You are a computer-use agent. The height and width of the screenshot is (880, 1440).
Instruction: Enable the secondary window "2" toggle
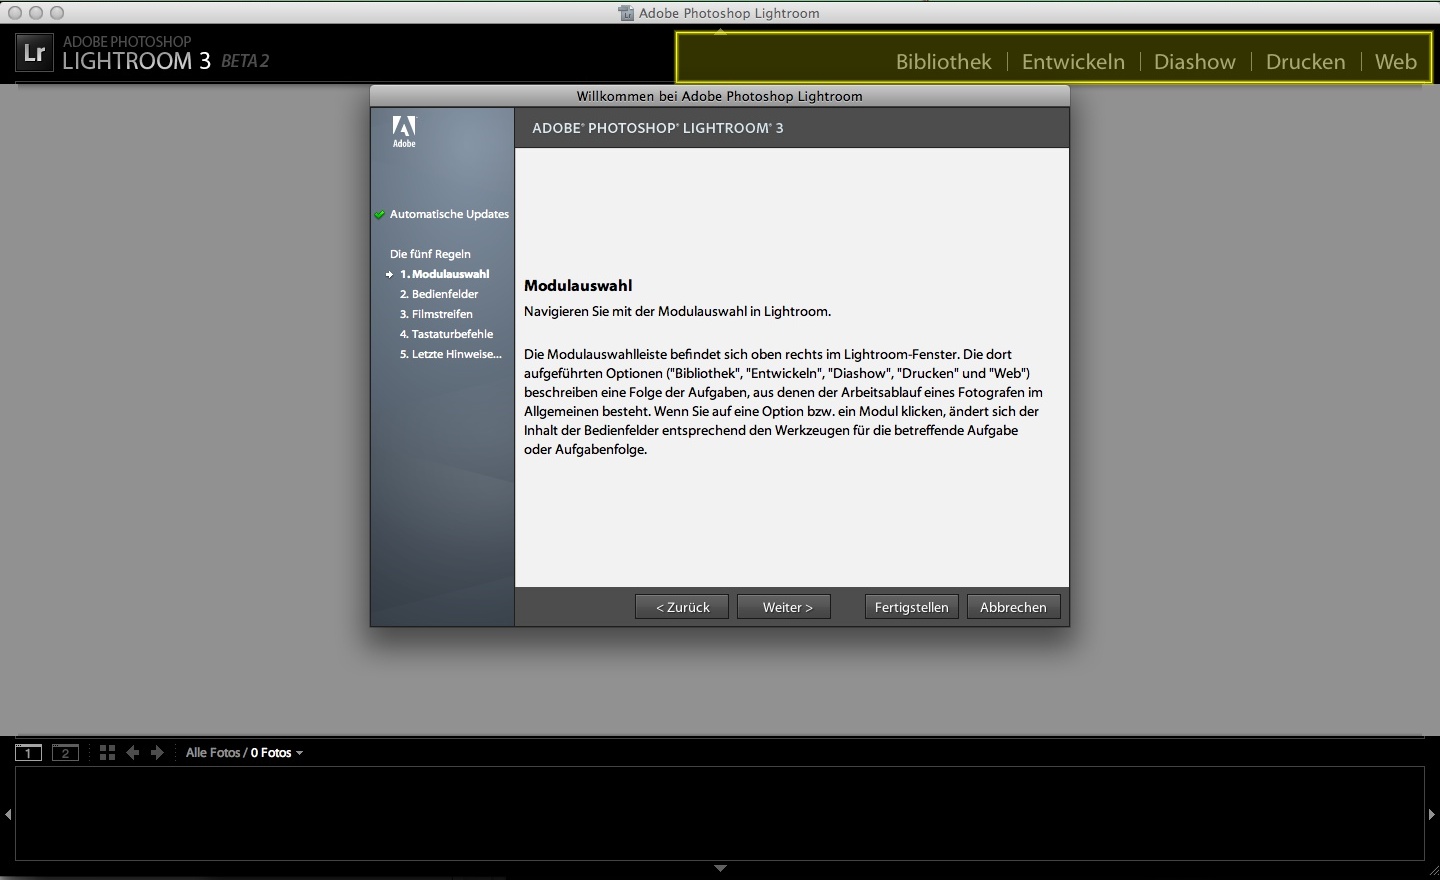[65, 752]
